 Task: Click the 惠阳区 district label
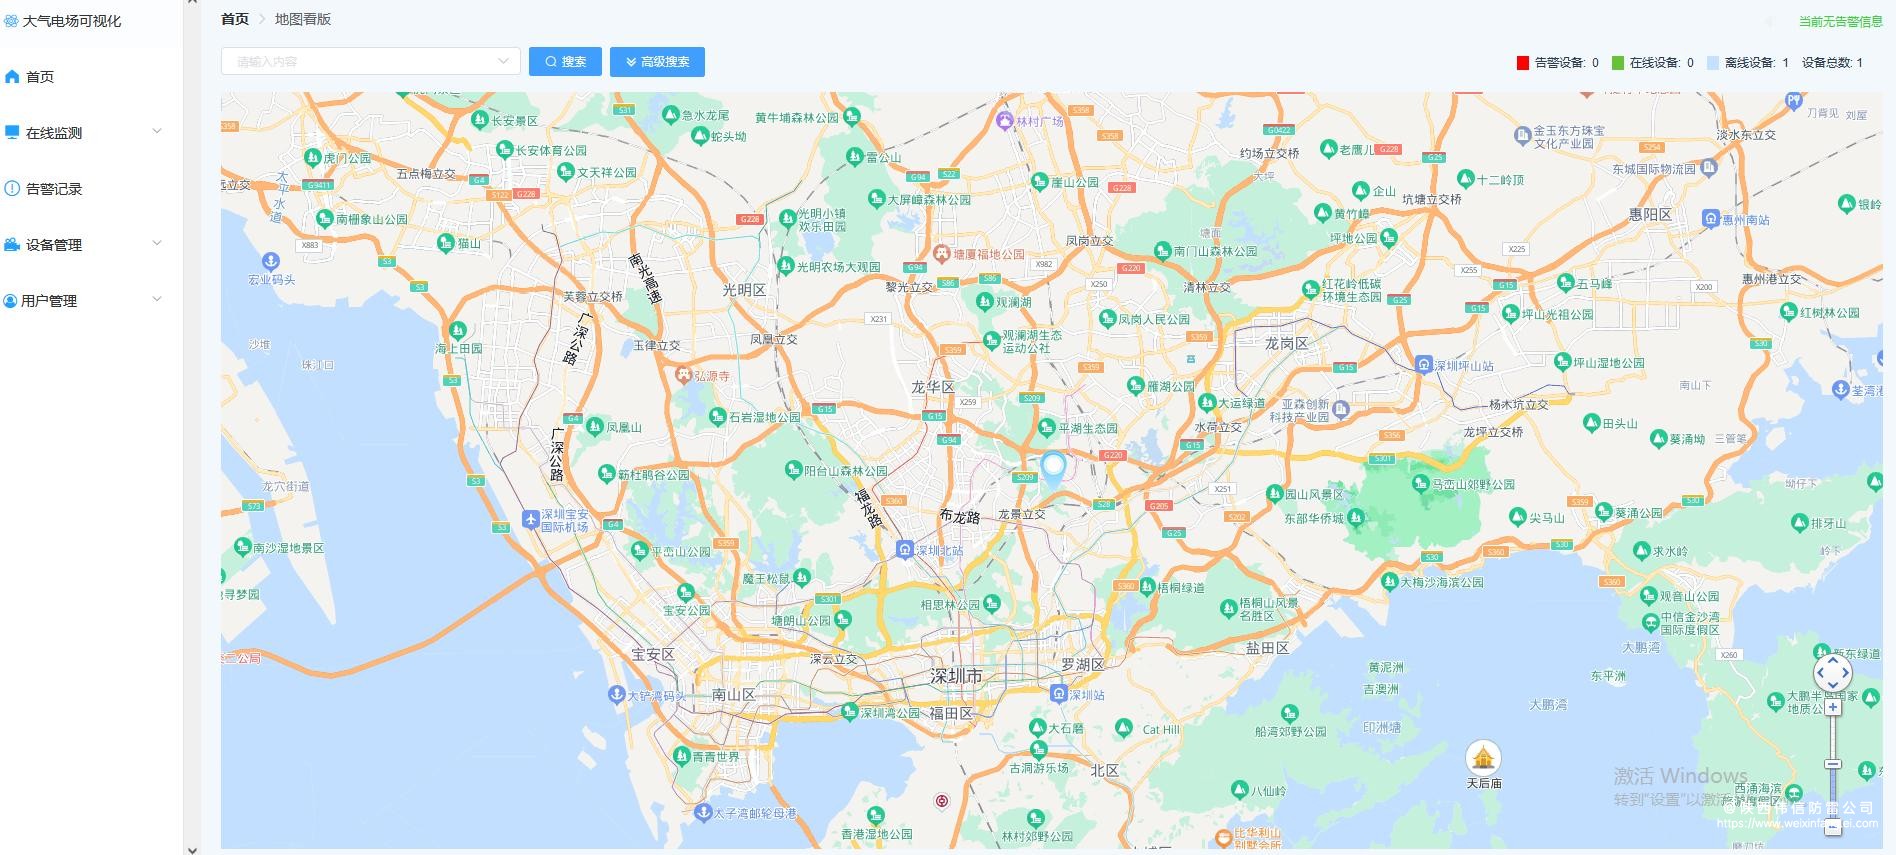pyautogui.click(x=1650, y=214)
